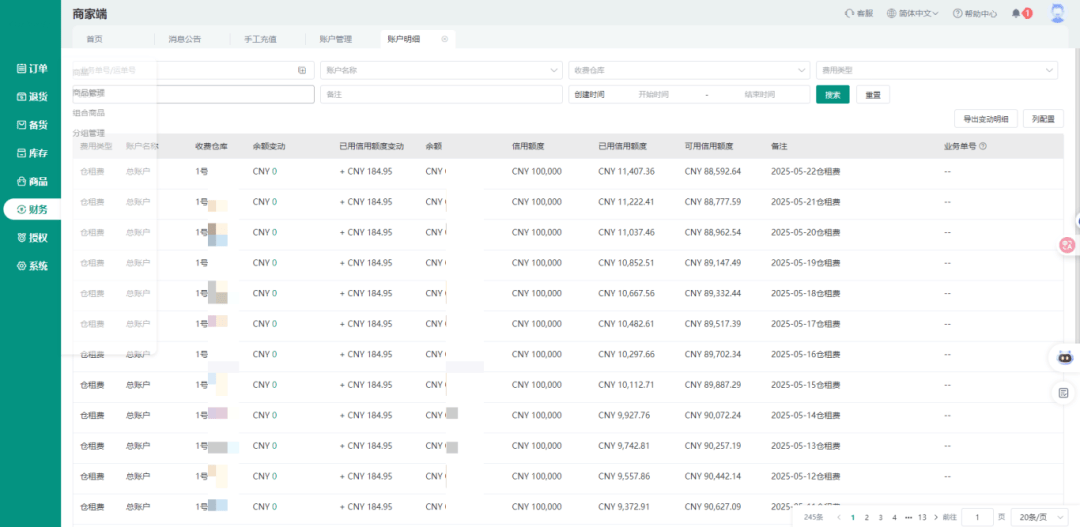The height and width of the screenshot is (527, 1080).
Task: Expand the 账户名称 dropdown
Action: 441,70
